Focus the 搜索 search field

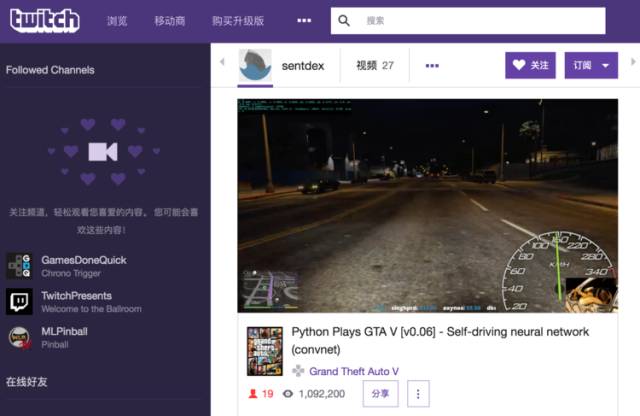pyautogui.click(x=468, y=20)
